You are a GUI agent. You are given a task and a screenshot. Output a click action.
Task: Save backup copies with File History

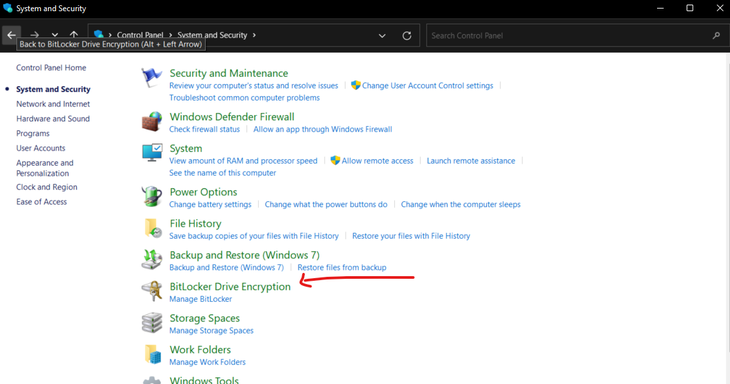pos(254,236)
